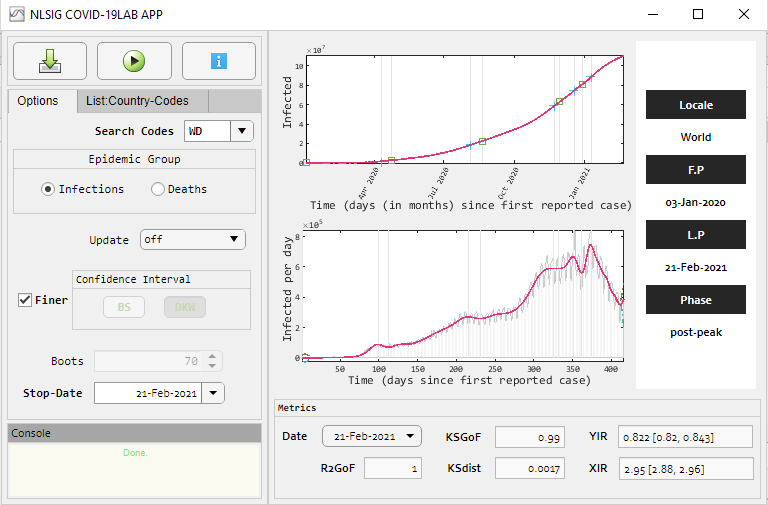
Task: Maximize the NLSIG COVID-19LAB window
Action: coord(698,14)
